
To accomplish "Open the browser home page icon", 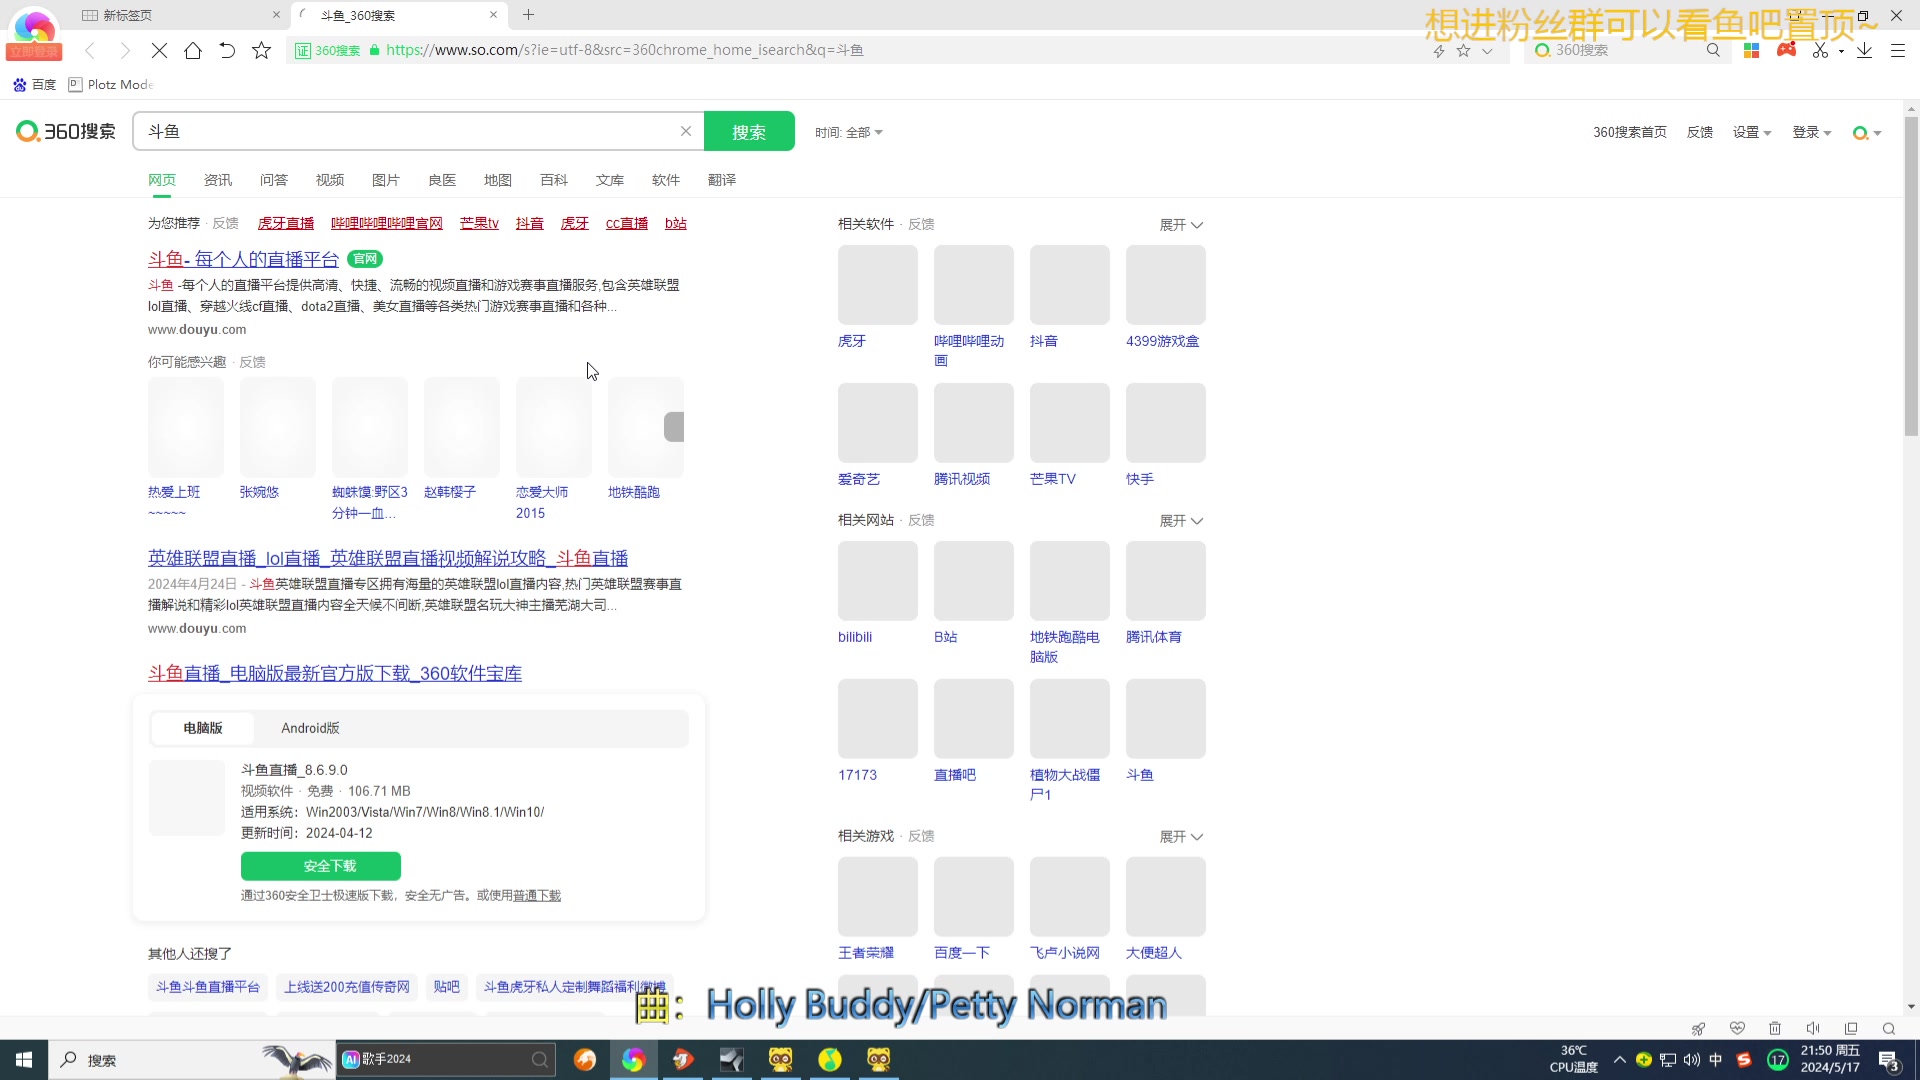I will (193, 50).
